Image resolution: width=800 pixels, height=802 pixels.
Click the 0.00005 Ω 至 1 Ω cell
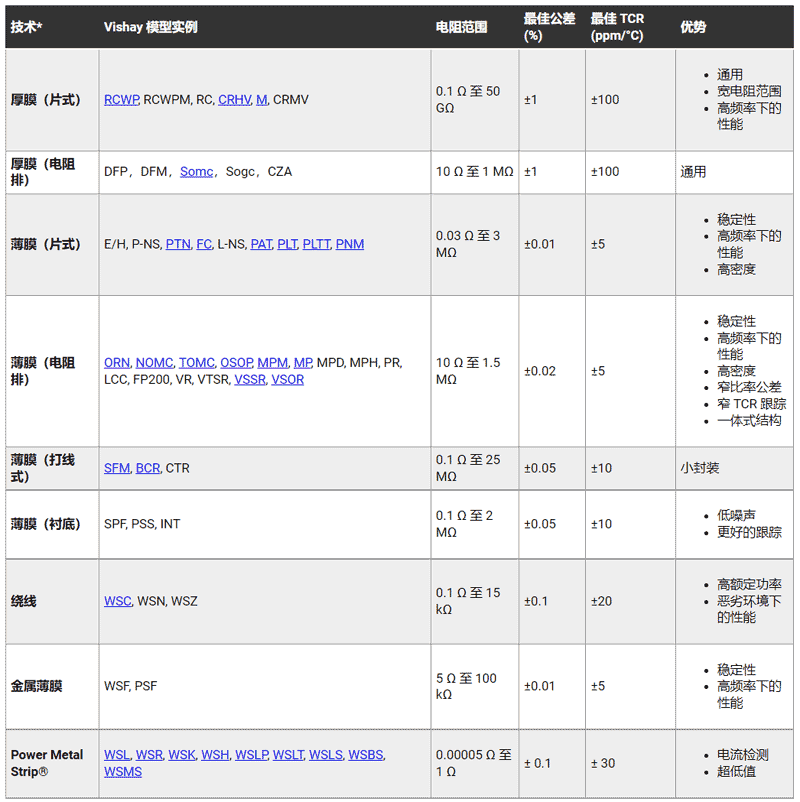[x=473, y=763]
